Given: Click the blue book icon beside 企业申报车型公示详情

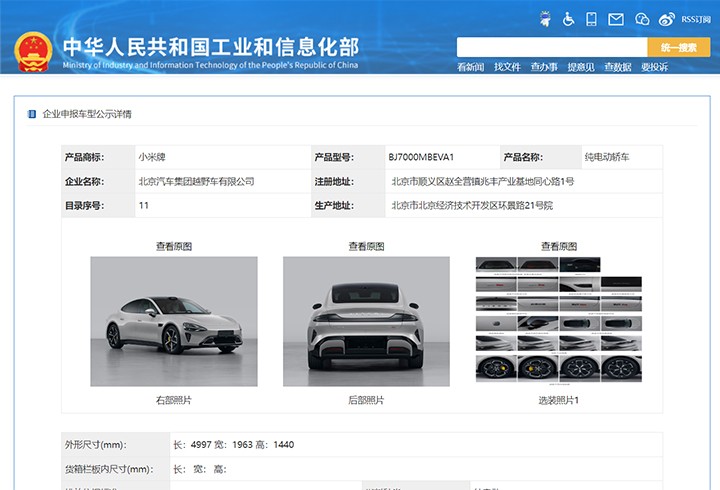Looking at the screenshot, I should click(32, 114).
